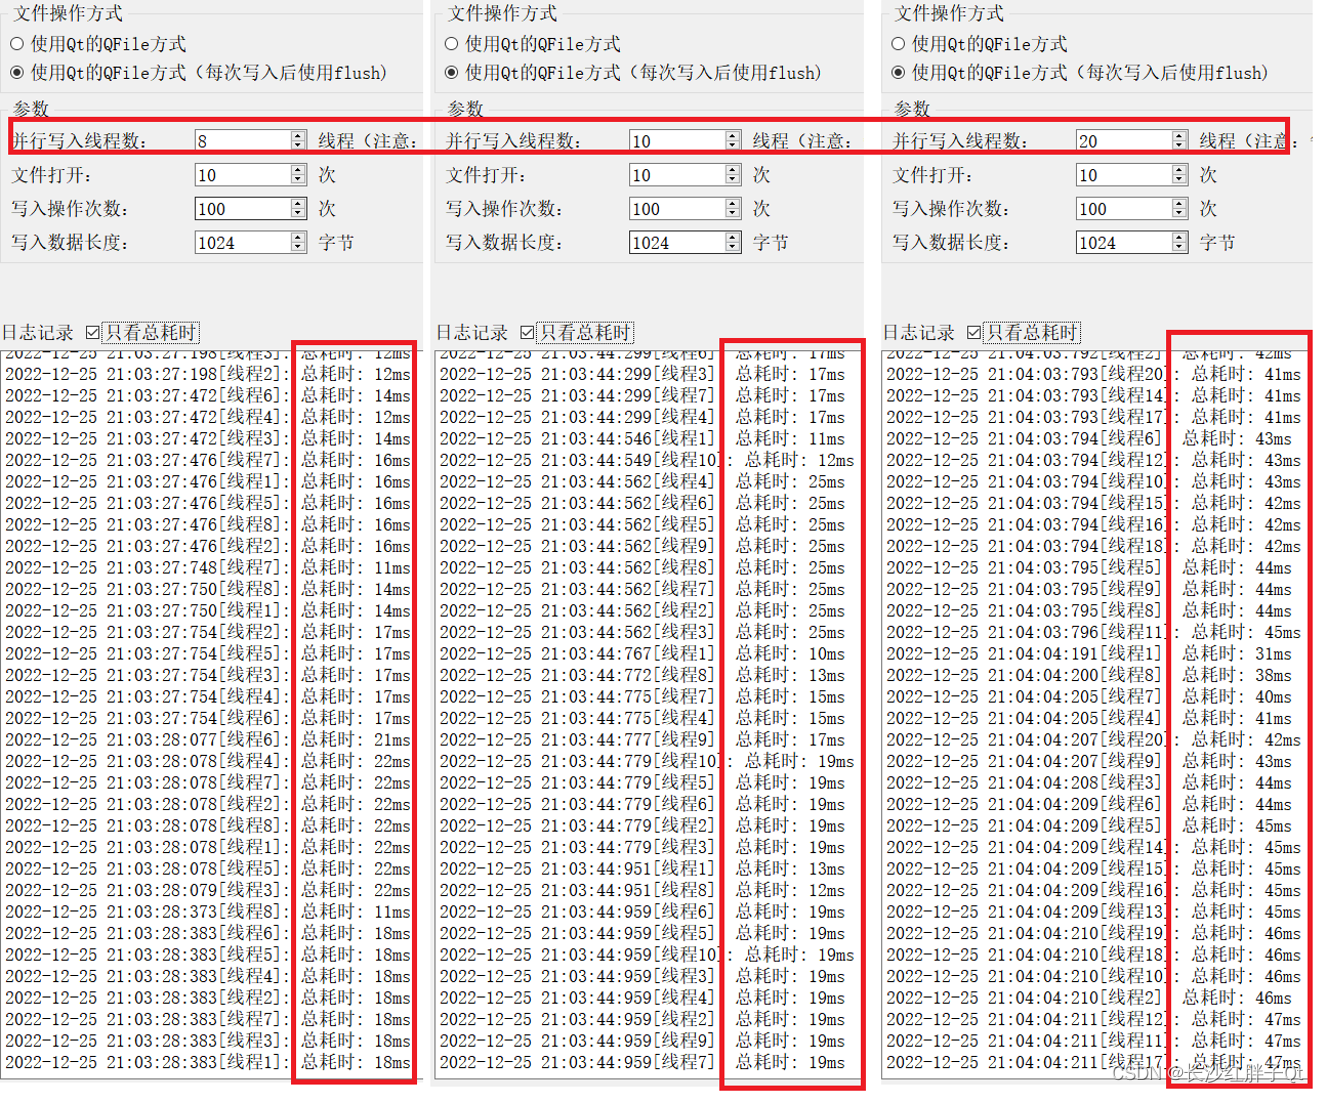Increase thread count spinner showing 8
The image size is (1319, 1093).
coord(298,135)
